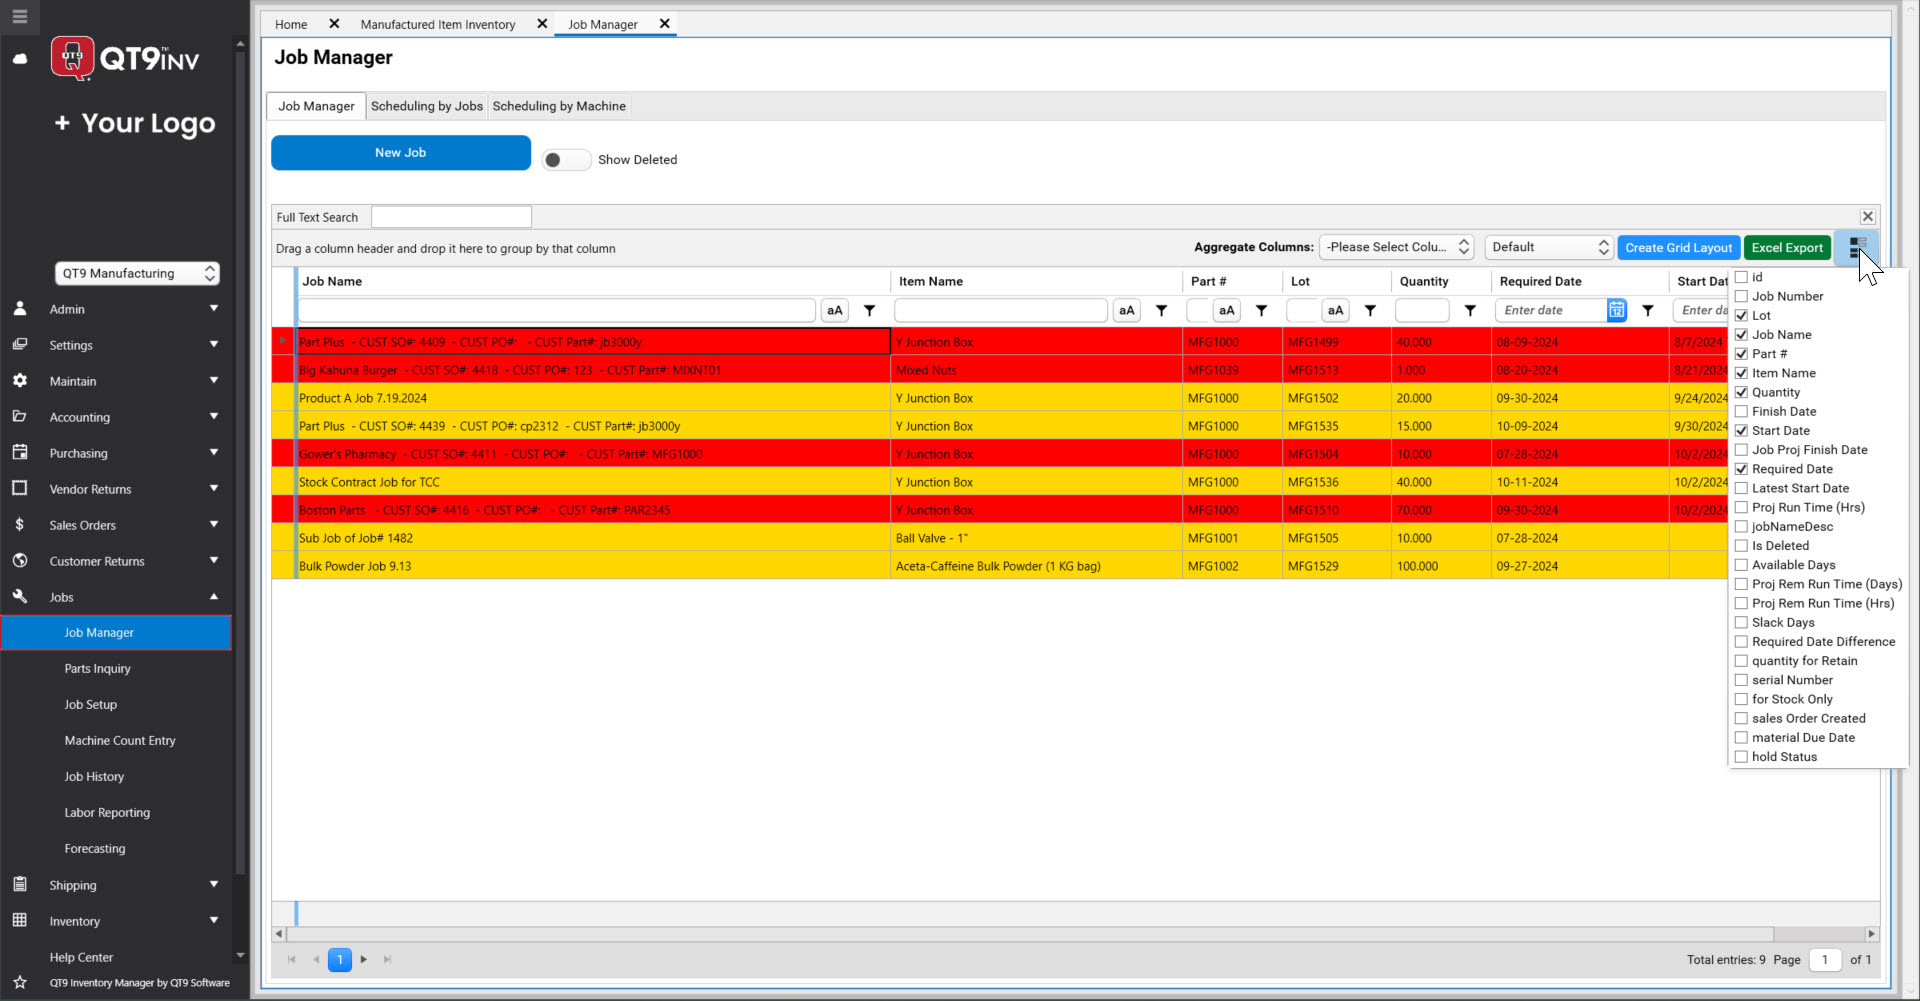1920x1001 pixels.
Task: Open the Default grid layout dropdown
Action: (x=1548, y=247)
